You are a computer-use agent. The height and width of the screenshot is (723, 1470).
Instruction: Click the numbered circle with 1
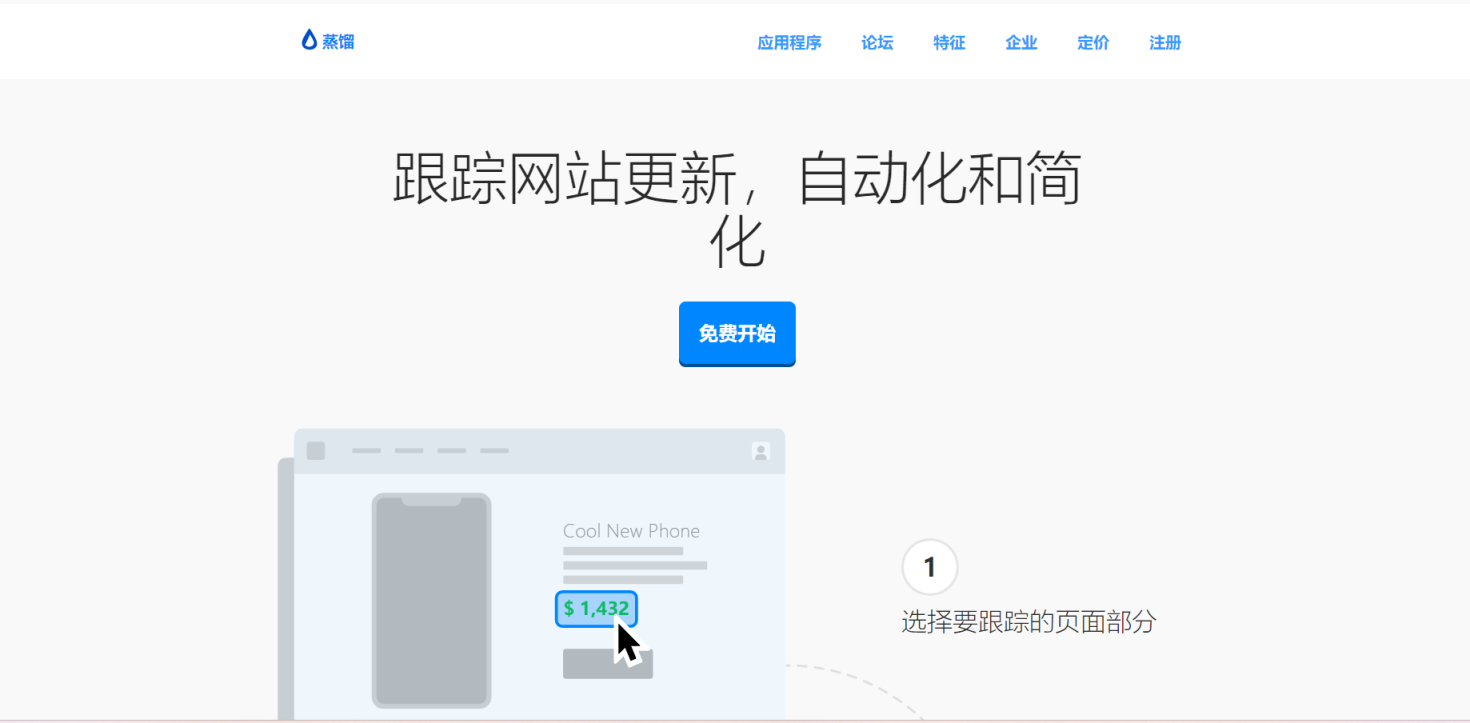click(x=929, y=567)
